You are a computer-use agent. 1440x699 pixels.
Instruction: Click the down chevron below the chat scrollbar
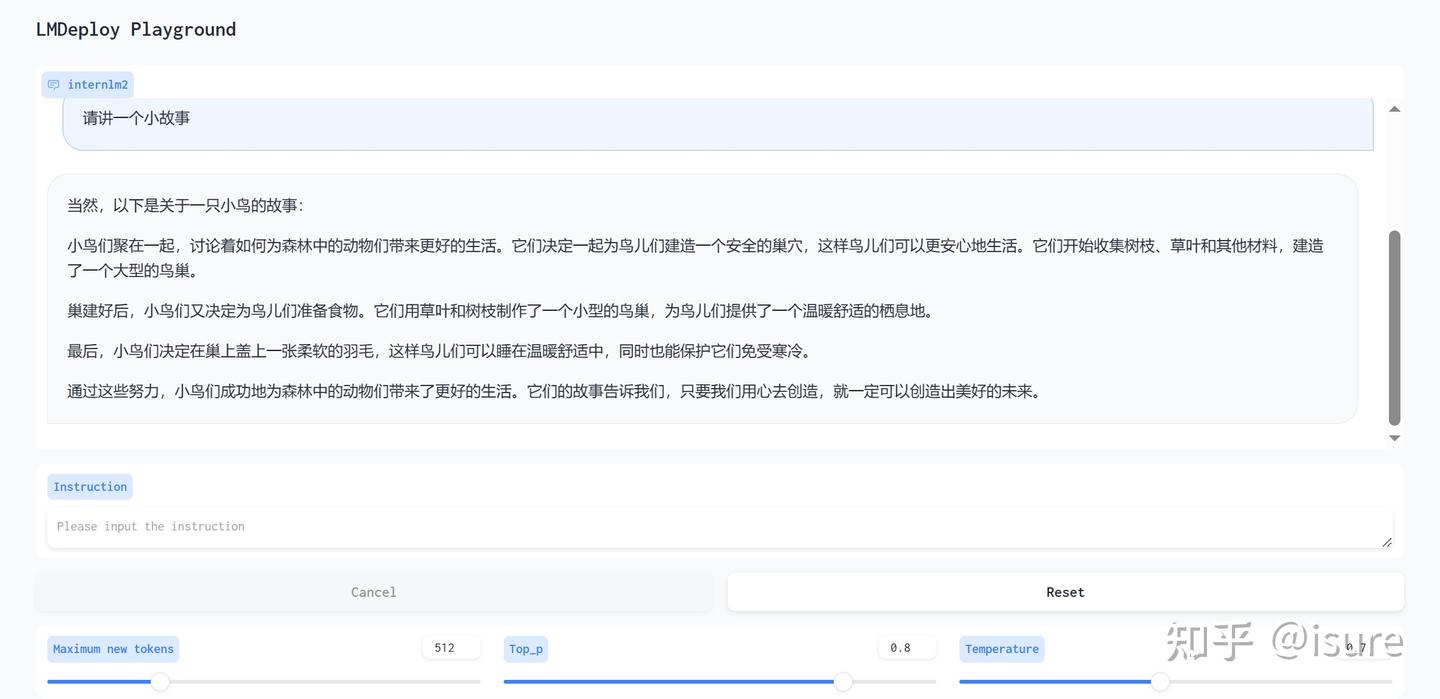(1394, 437)
